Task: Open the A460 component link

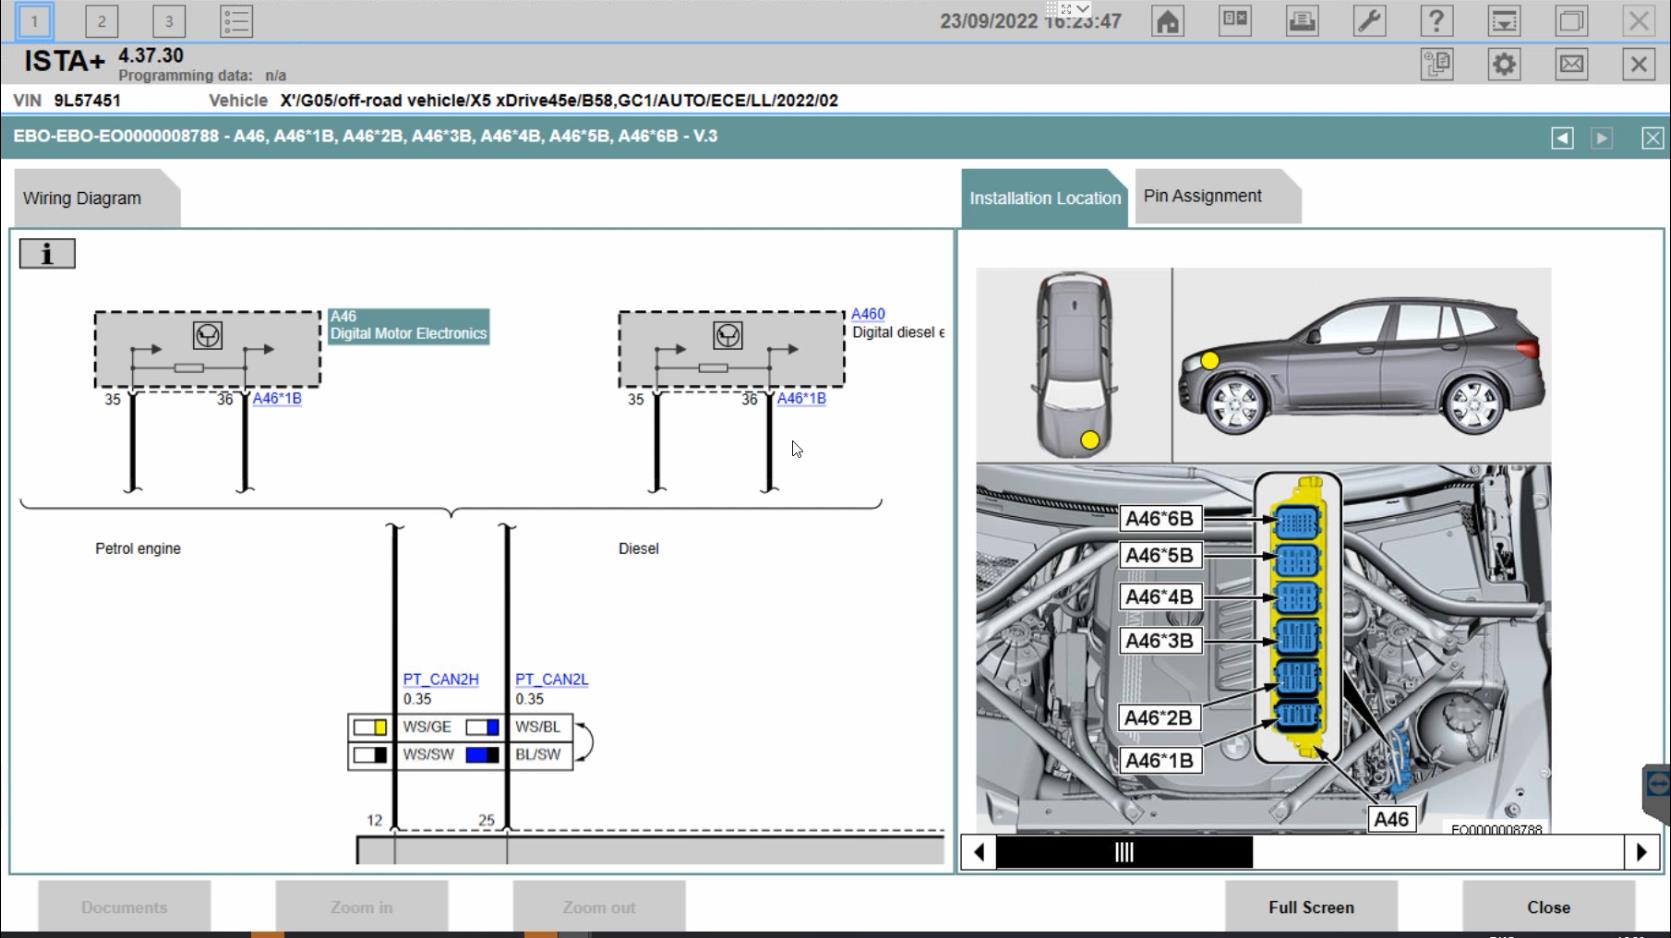Action: 868,314
